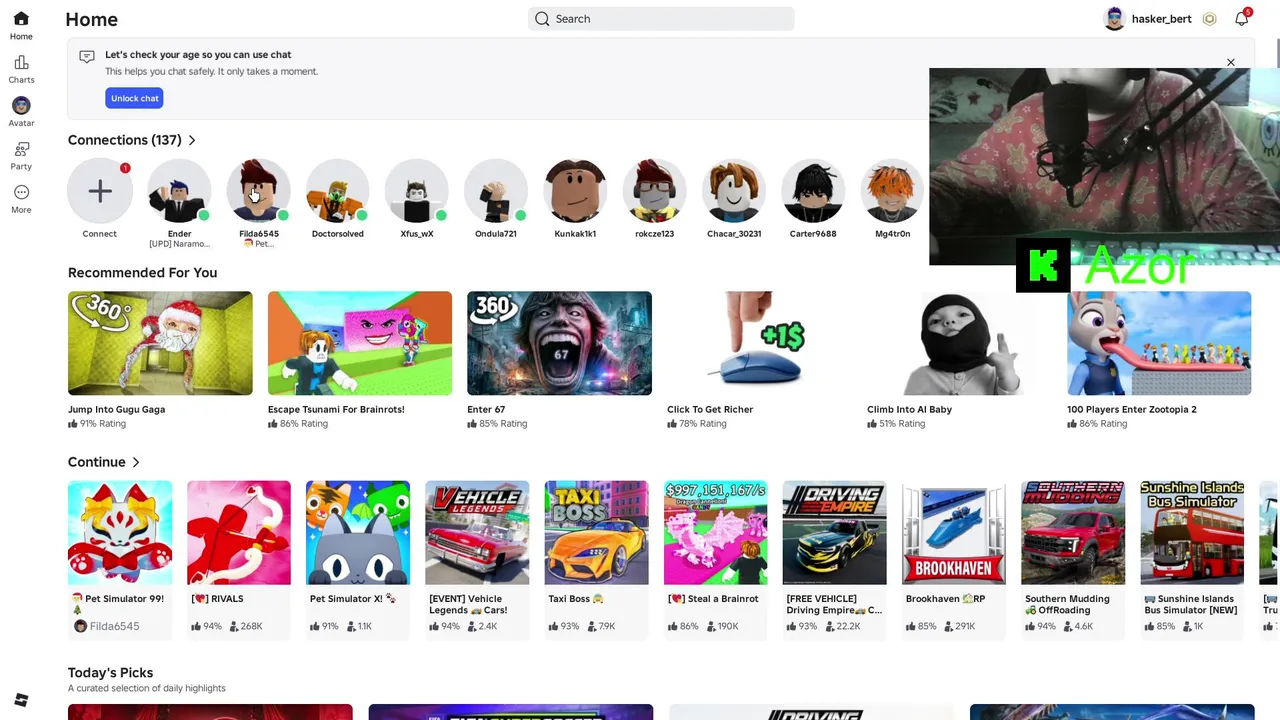Open Filda6545's connection avatar
This screenshot has width=1280, height=720.
(259, 190)
